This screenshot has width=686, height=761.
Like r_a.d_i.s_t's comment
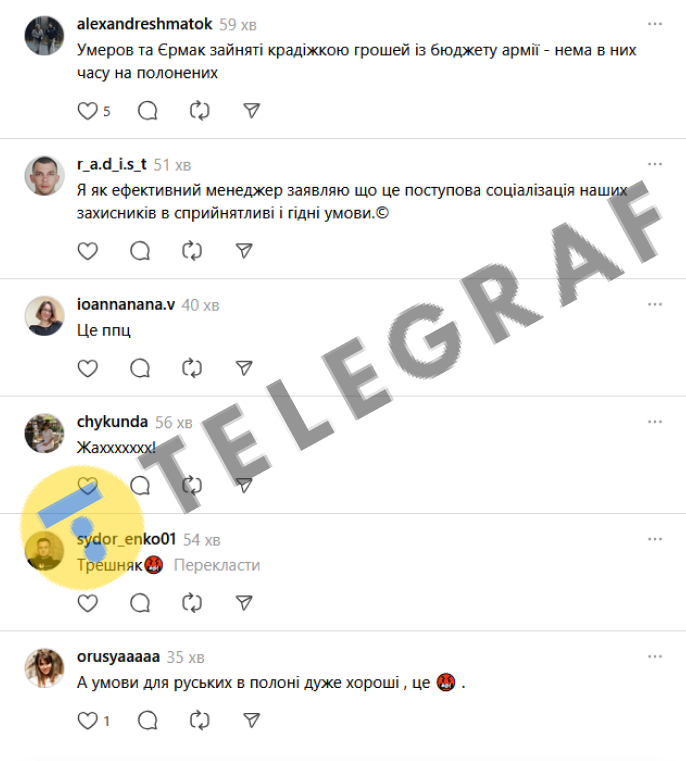click(88, 251)
